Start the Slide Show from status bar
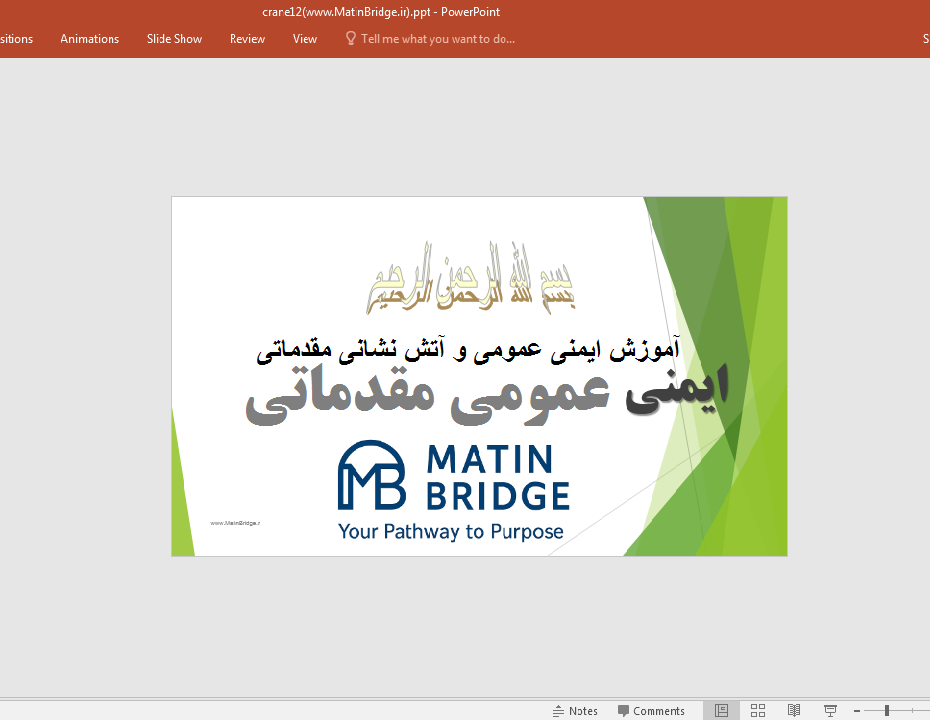The width and height of the screenshot is (930, 722). [830, 710]
